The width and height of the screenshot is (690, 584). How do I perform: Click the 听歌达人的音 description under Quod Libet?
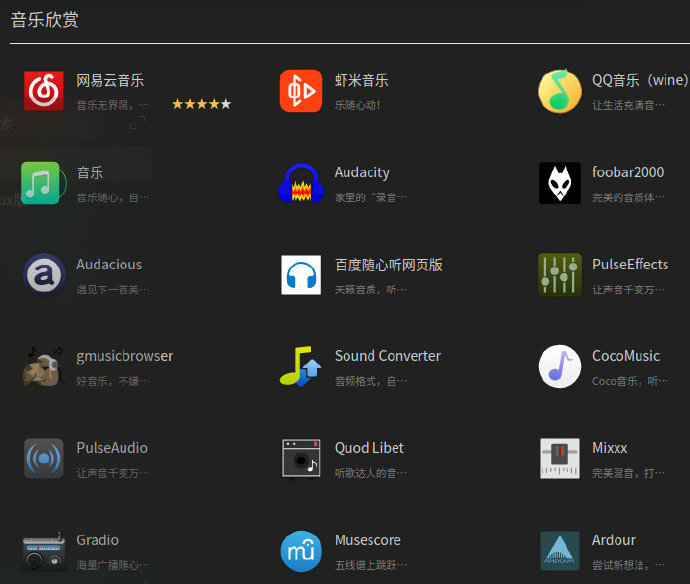pyautogui.click(x=371, y=473)
